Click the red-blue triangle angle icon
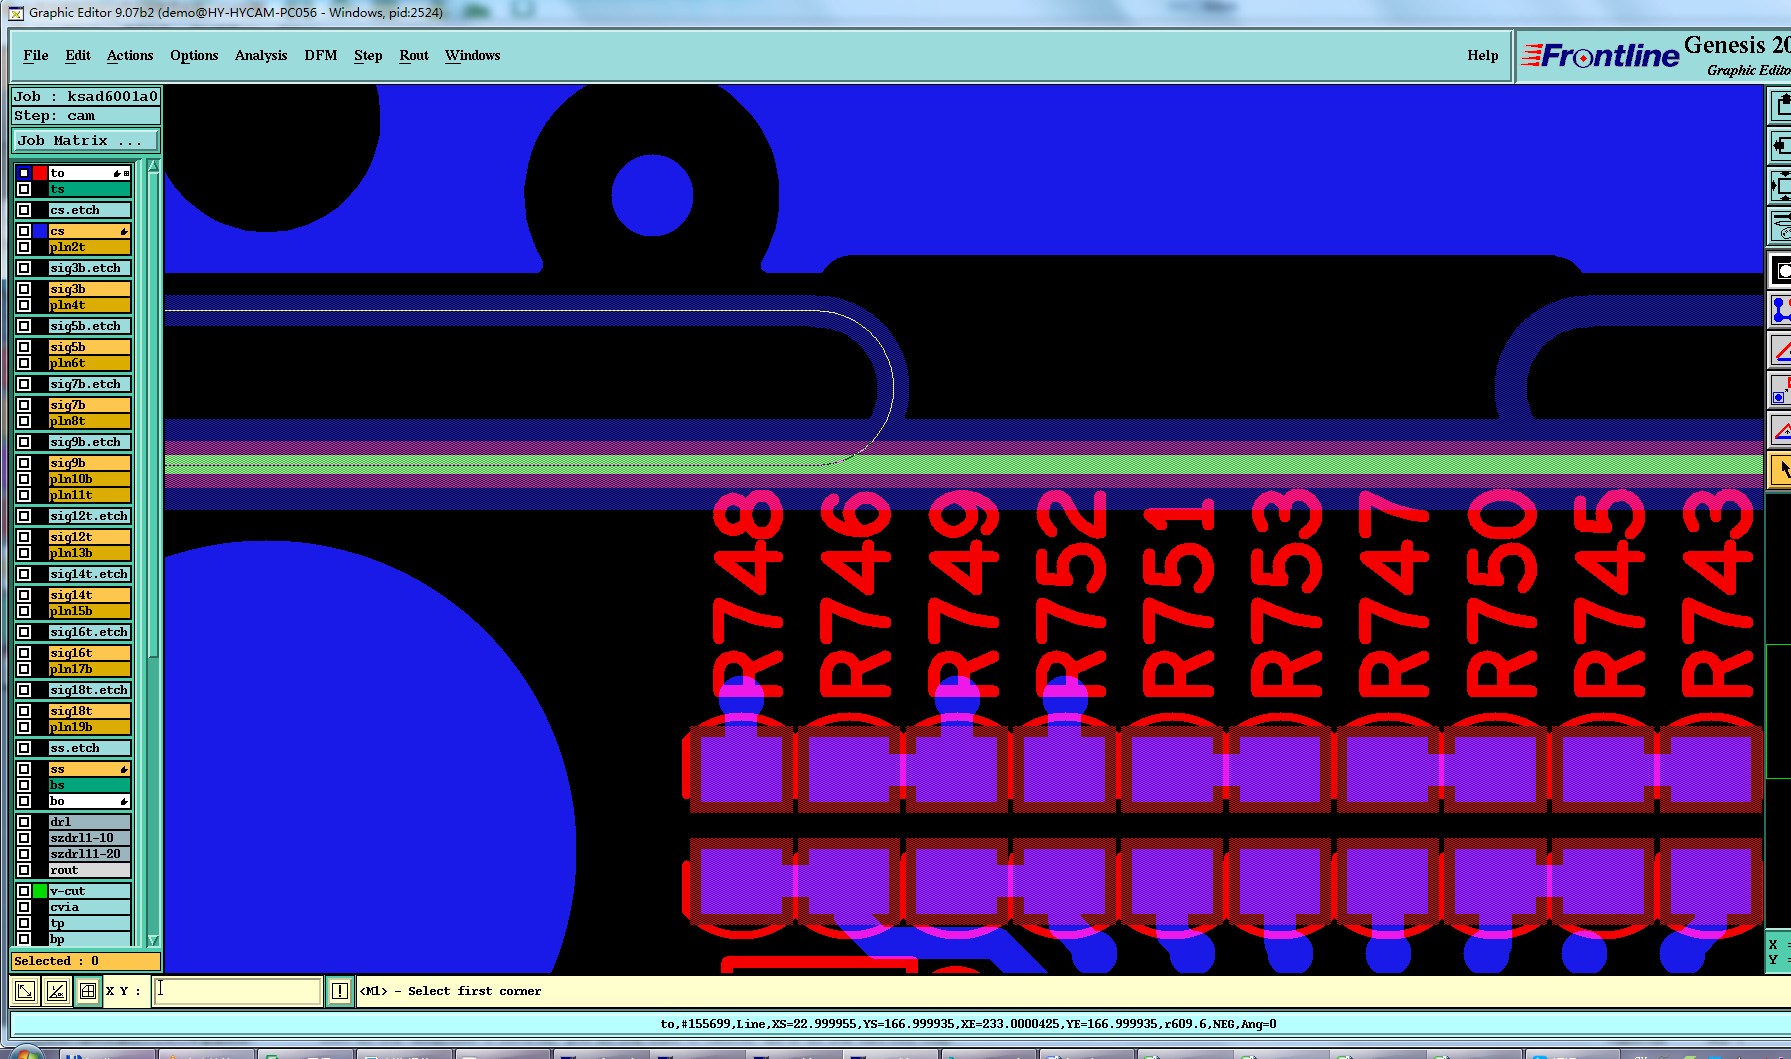This screenshot has width=1791, height=1059. point(1780,430)
